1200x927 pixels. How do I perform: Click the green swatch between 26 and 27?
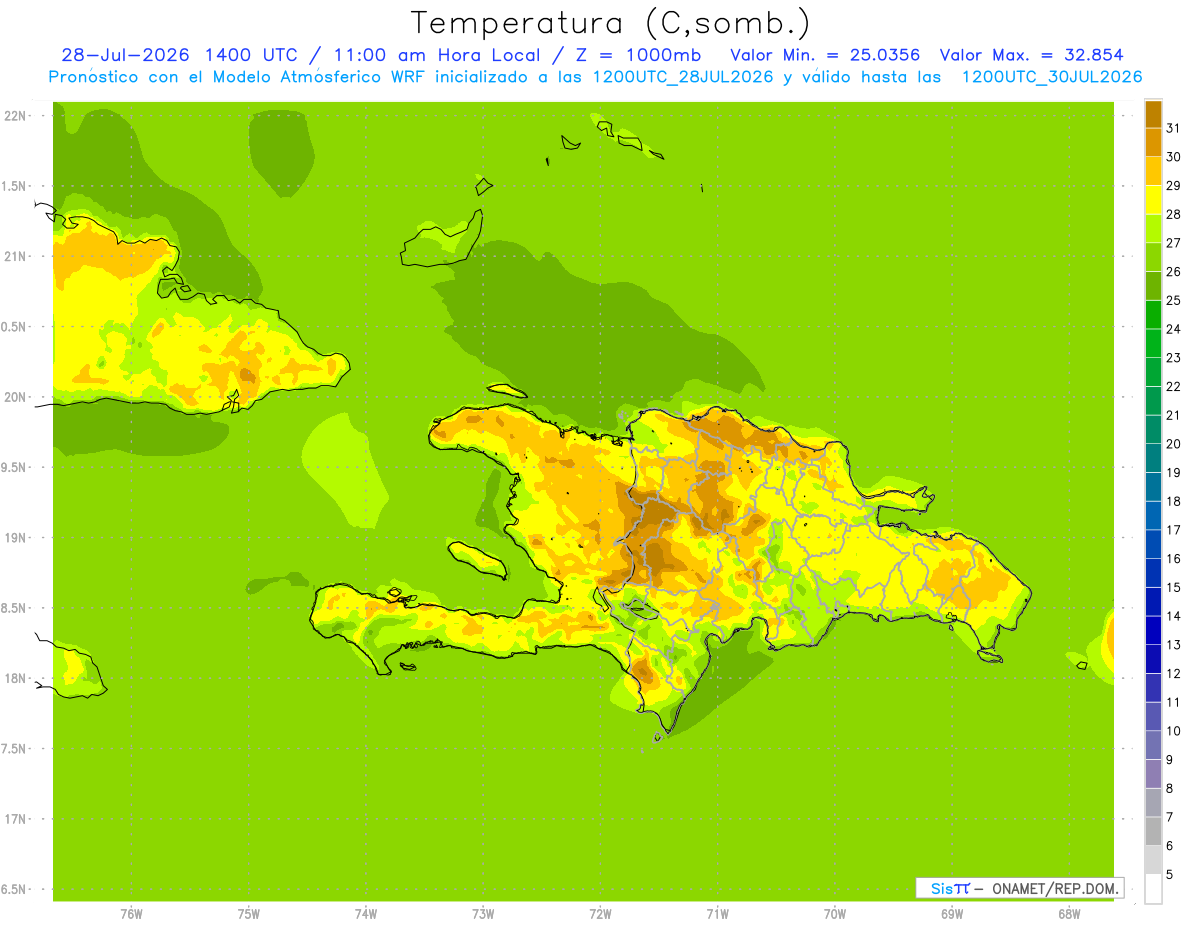pyautogui.click(x=1153, y=257)
